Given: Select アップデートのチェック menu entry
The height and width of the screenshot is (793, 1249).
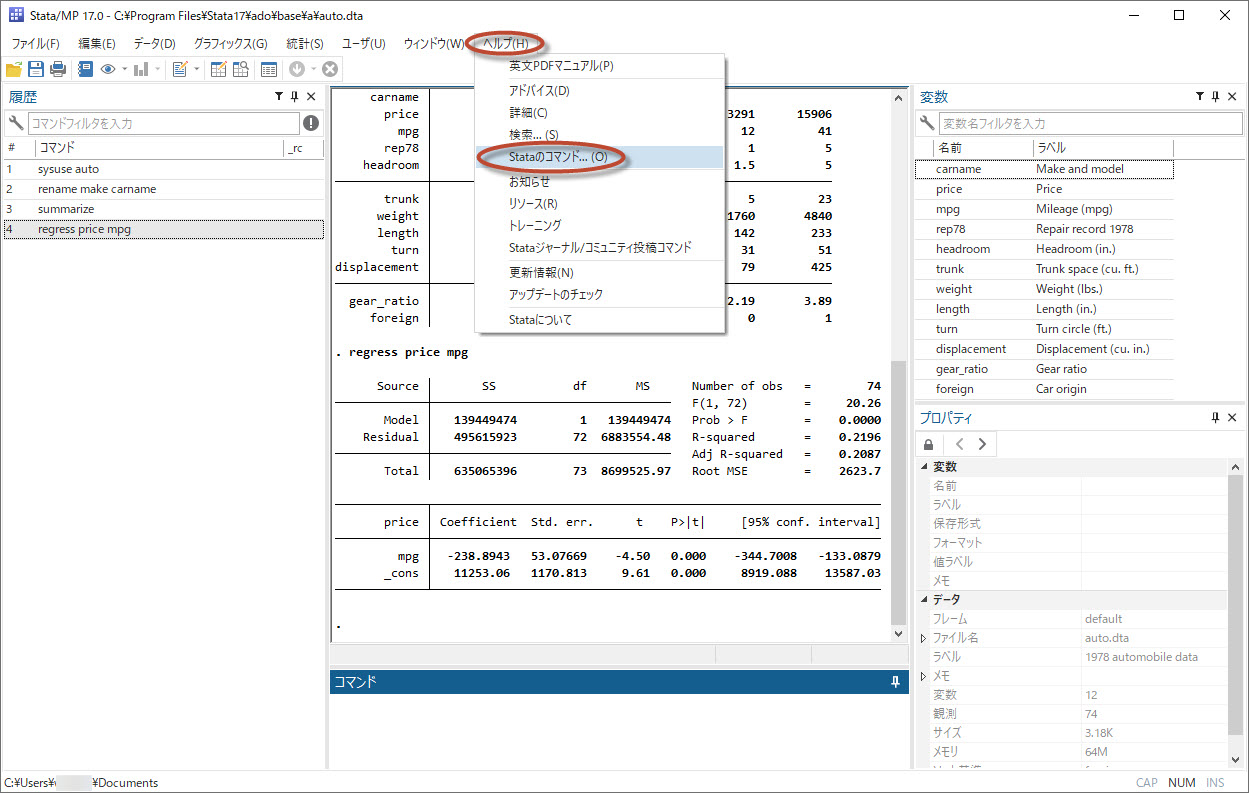Looking at the screenshot, I should (600, 295).
